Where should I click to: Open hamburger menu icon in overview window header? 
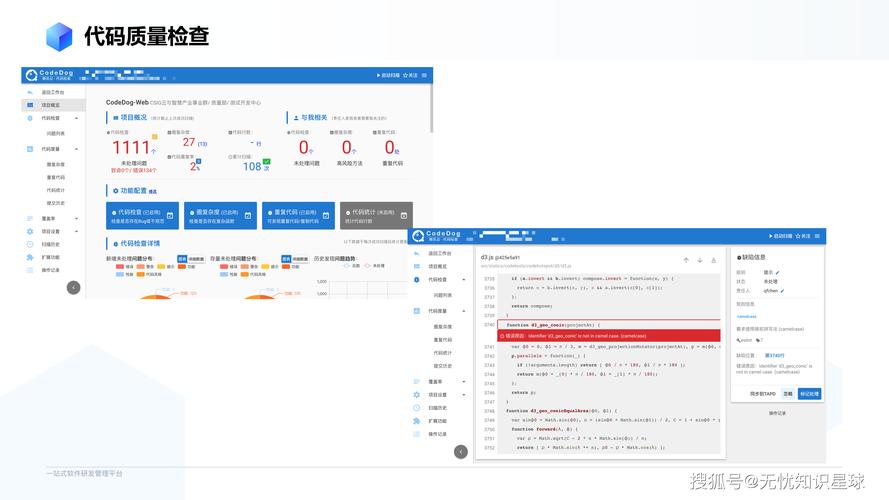pyautogui.click(x=424, y=75)
